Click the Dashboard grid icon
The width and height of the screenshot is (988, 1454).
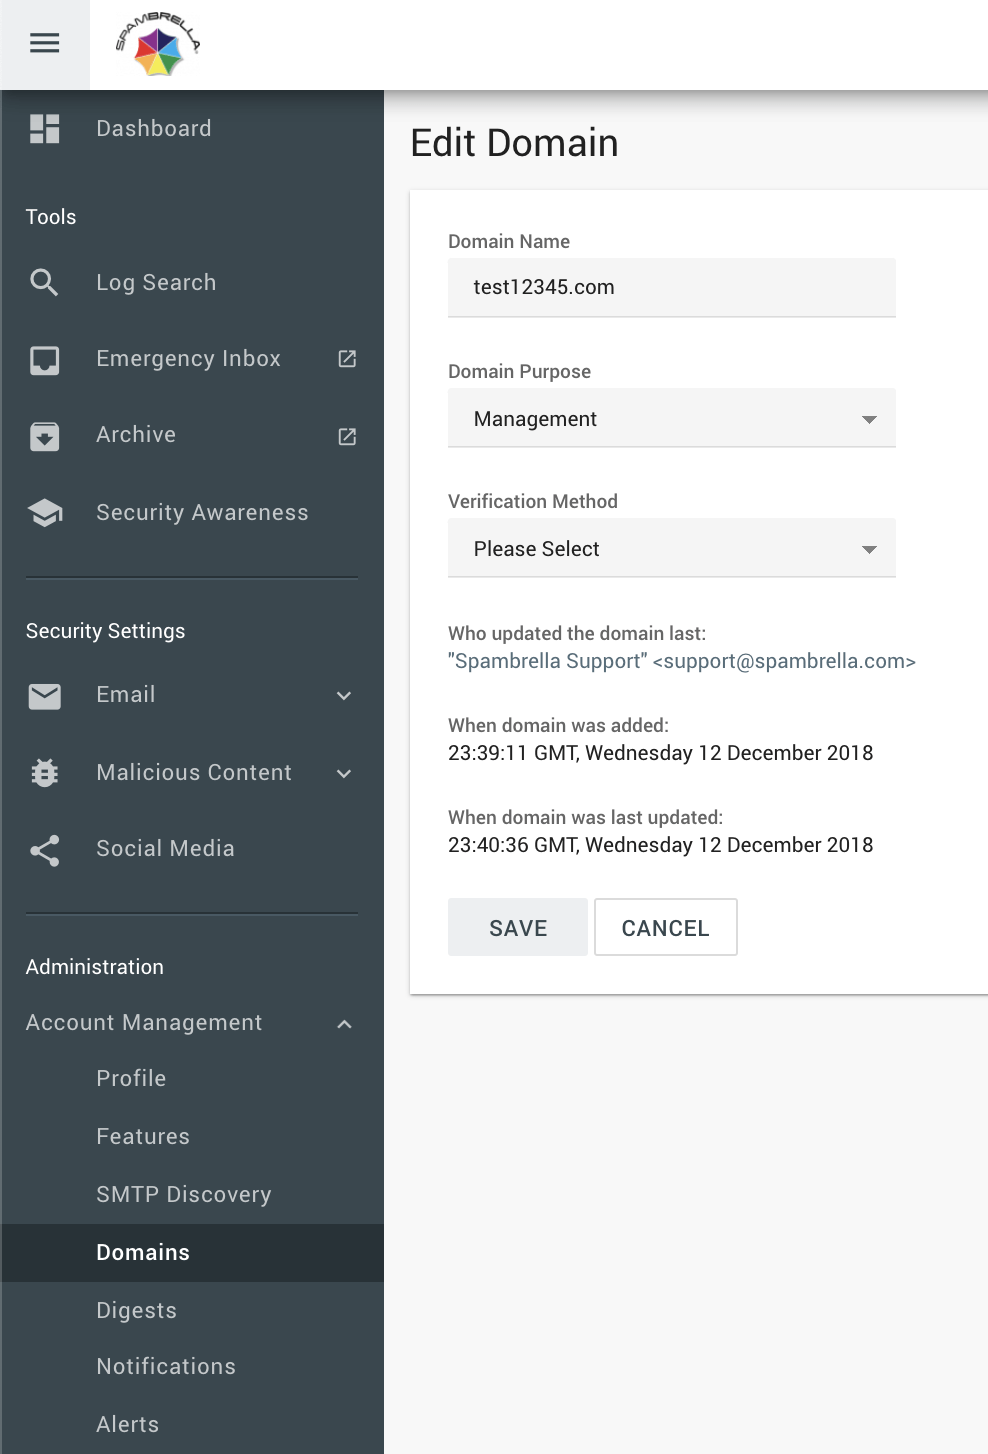point(44,129)
